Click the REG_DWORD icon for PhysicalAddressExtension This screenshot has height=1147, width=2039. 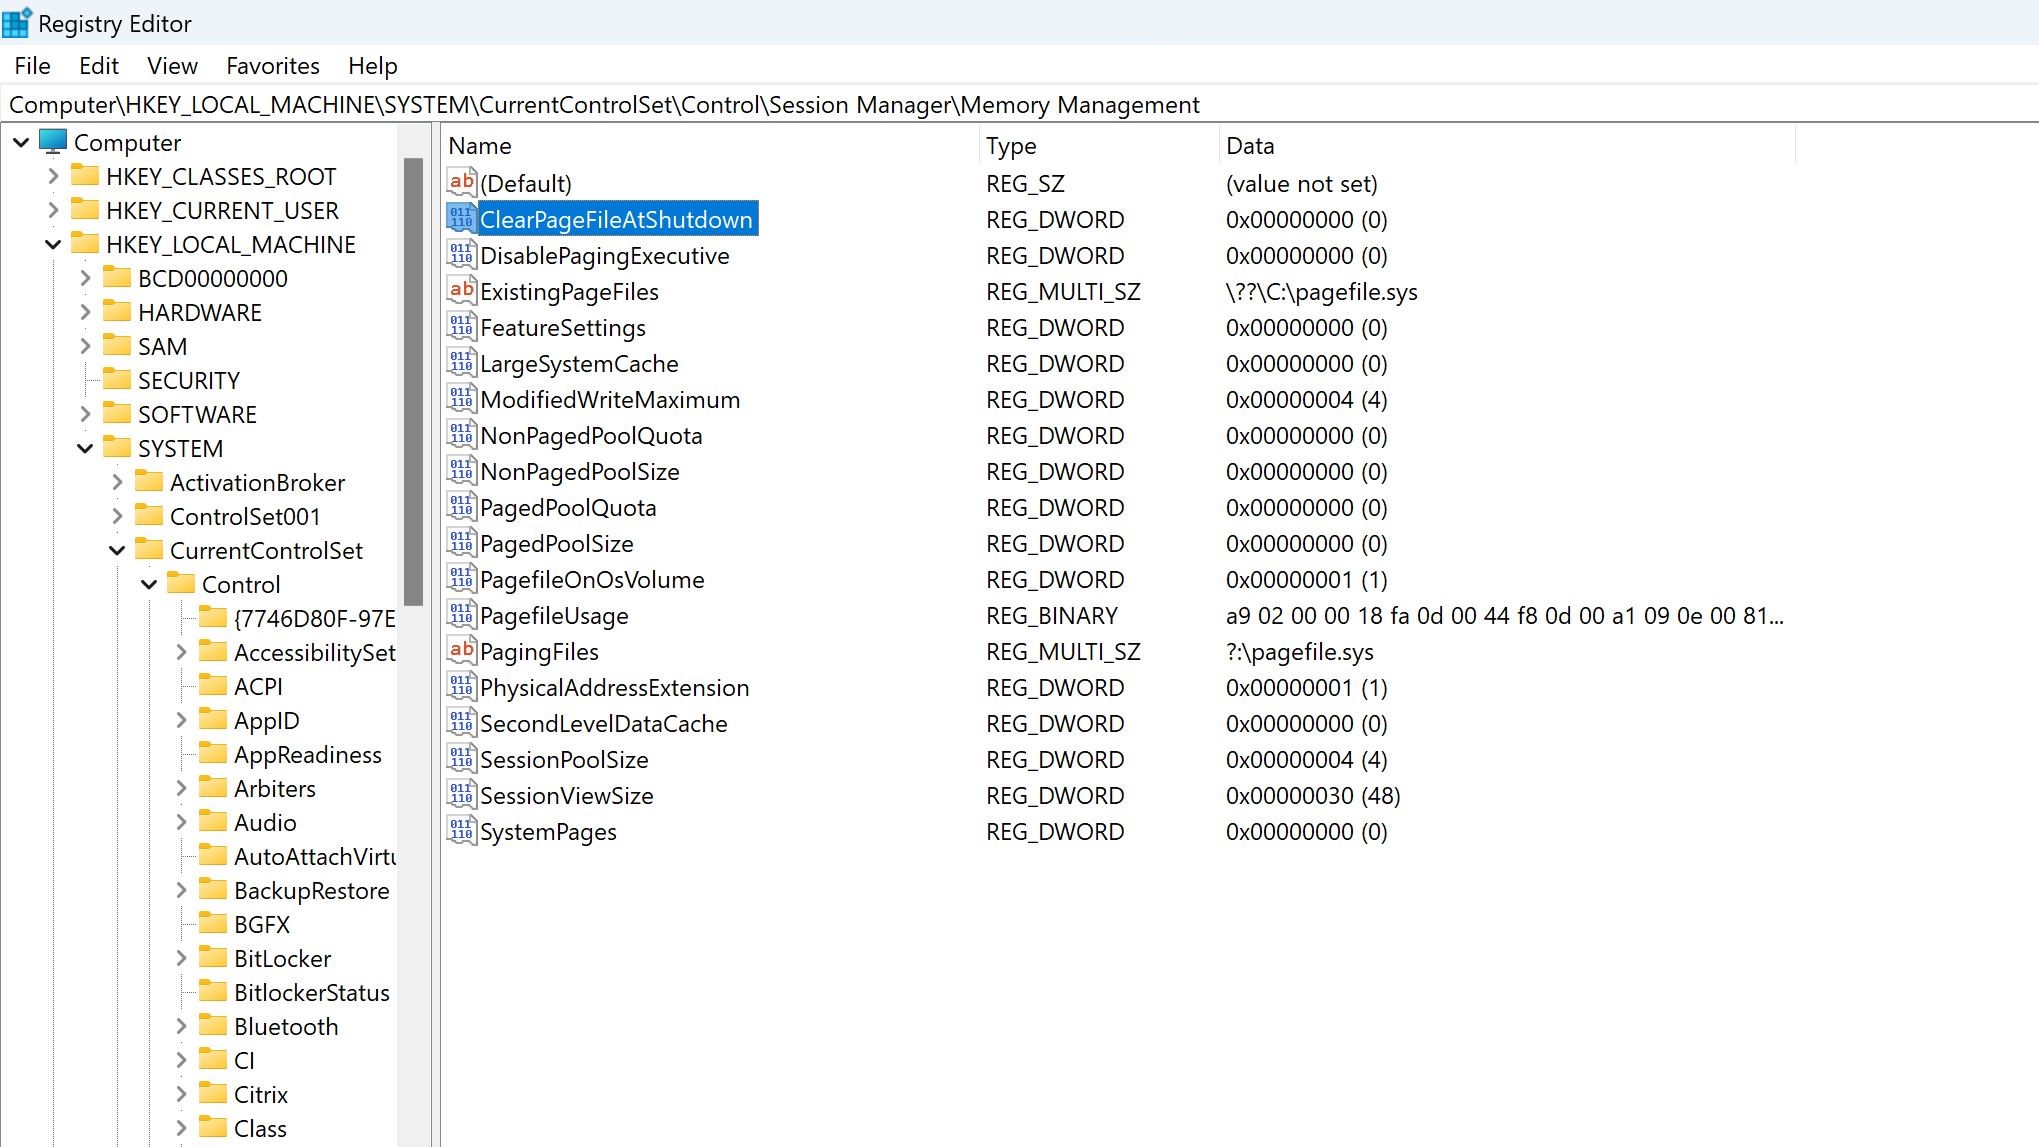pos(461,688)
